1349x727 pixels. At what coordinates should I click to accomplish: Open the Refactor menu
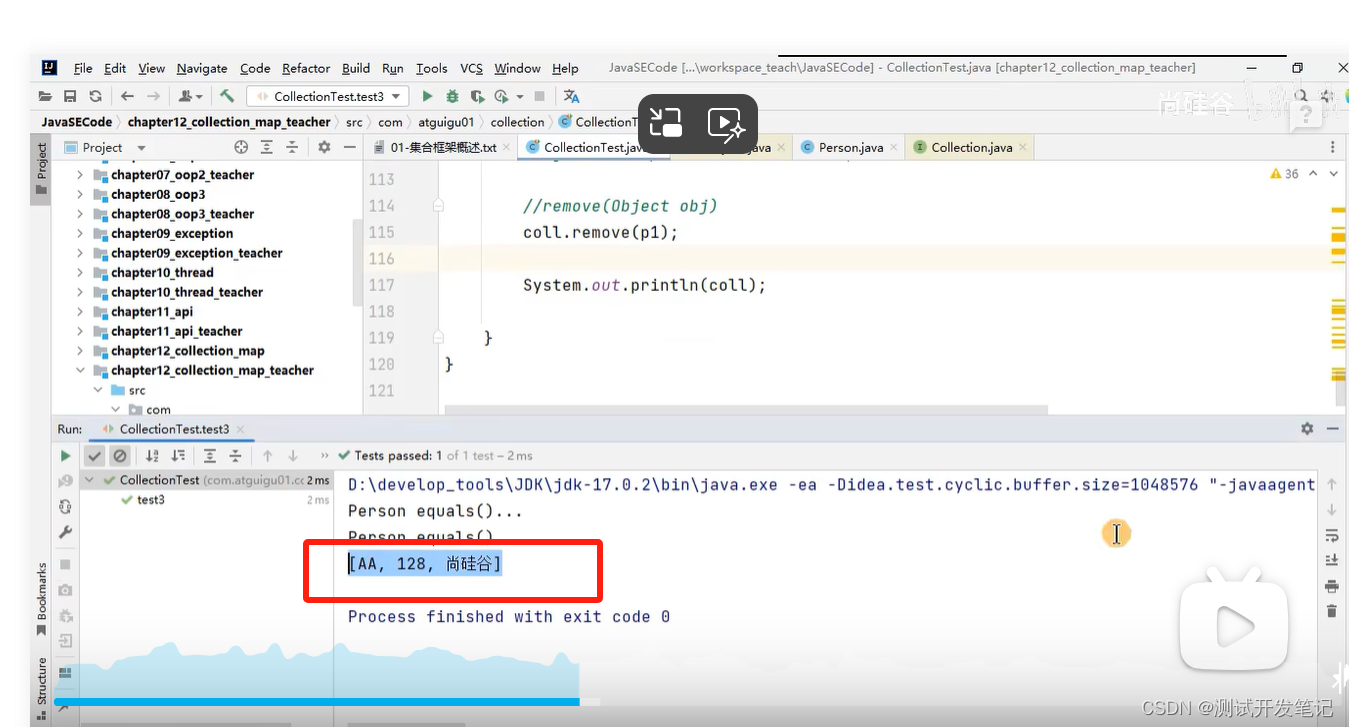[306, 68]
